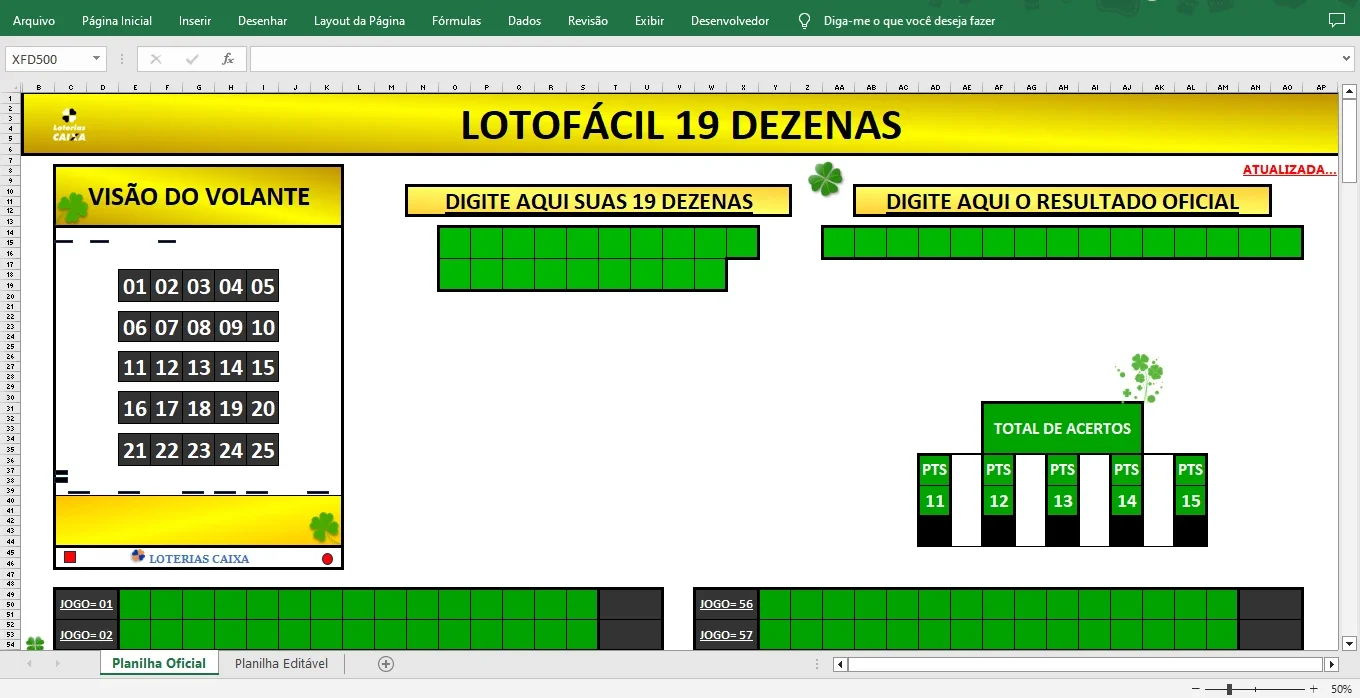Click the select-all corner of the sheet
The image size is (1360, 698).
click(11, 87)
